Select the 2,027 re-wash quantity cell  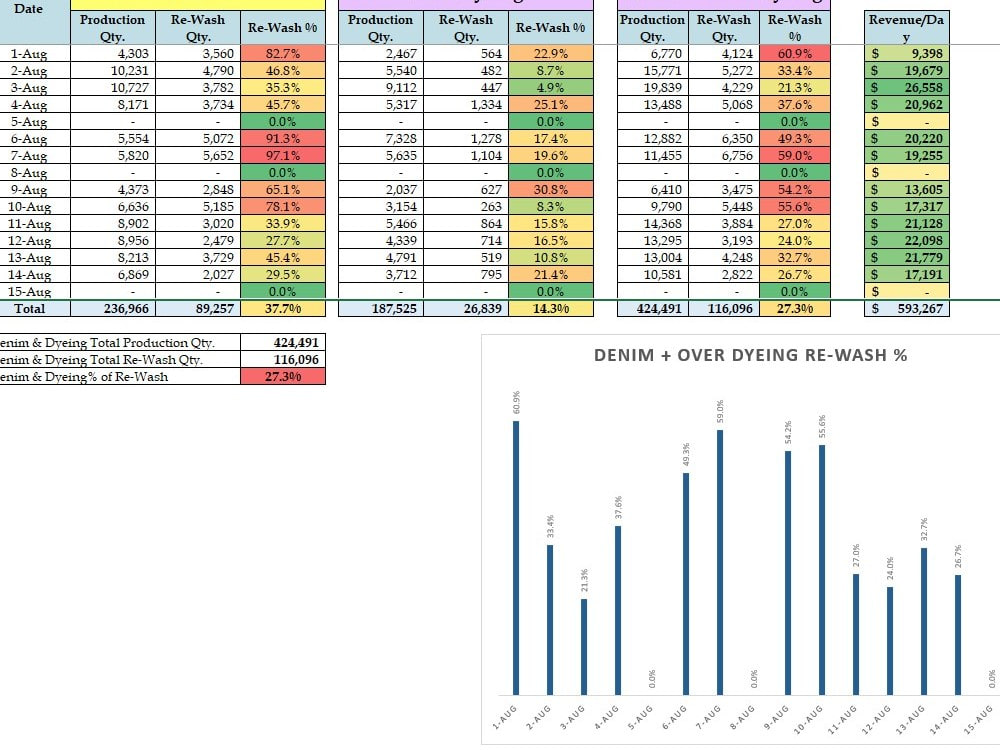point(198,274)
